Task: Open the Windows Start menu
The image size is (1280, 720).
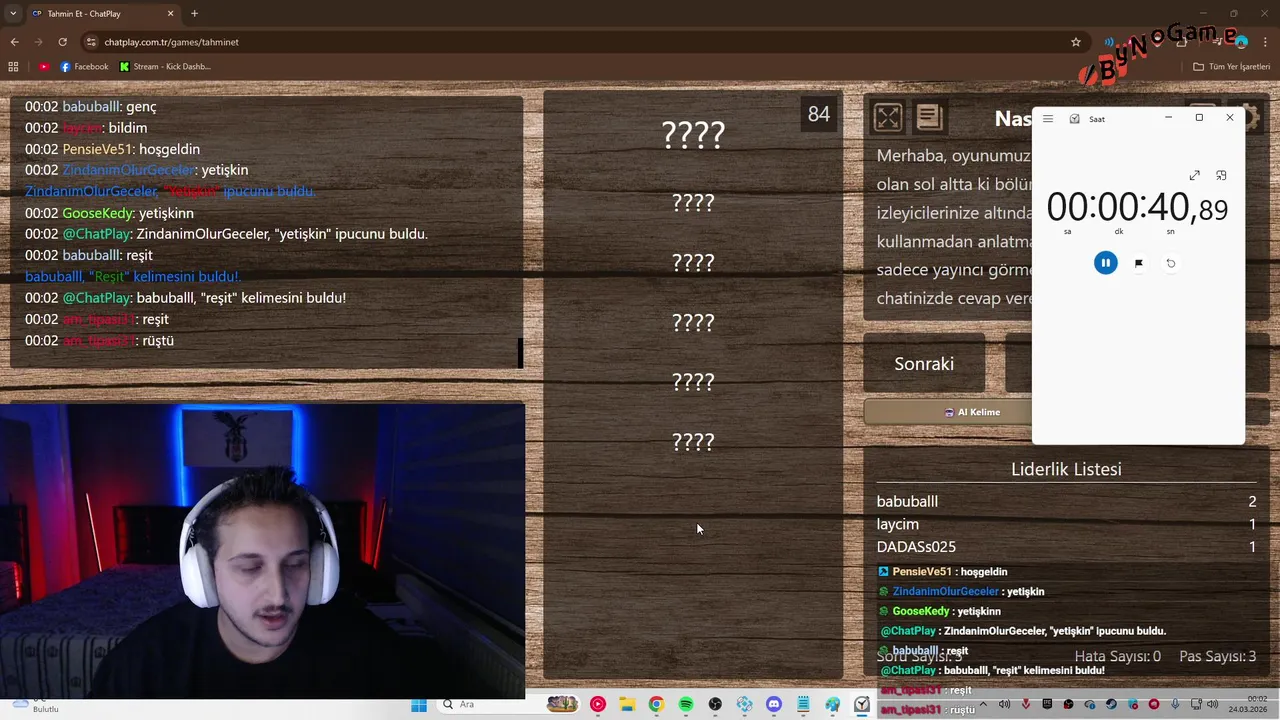Action: click(x=419, y=704)
